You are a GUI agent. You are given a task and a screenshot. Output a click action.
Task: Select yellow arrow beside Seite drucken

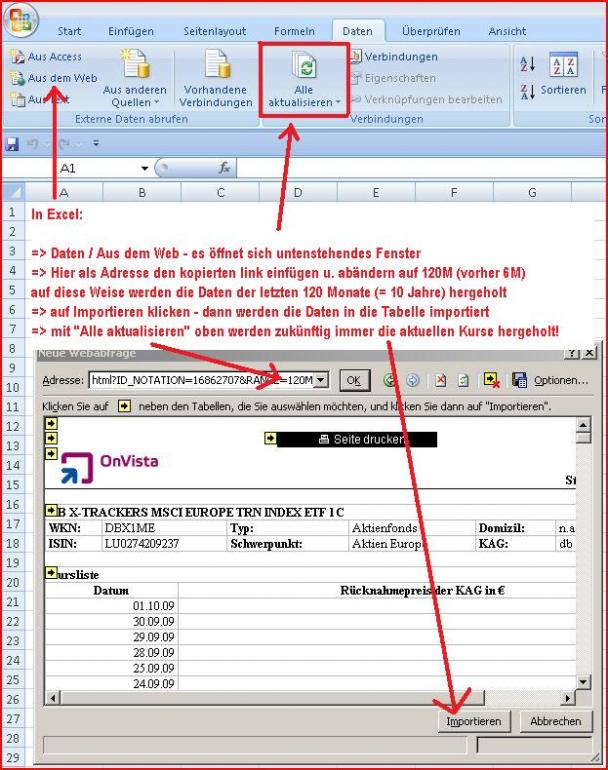270,438
